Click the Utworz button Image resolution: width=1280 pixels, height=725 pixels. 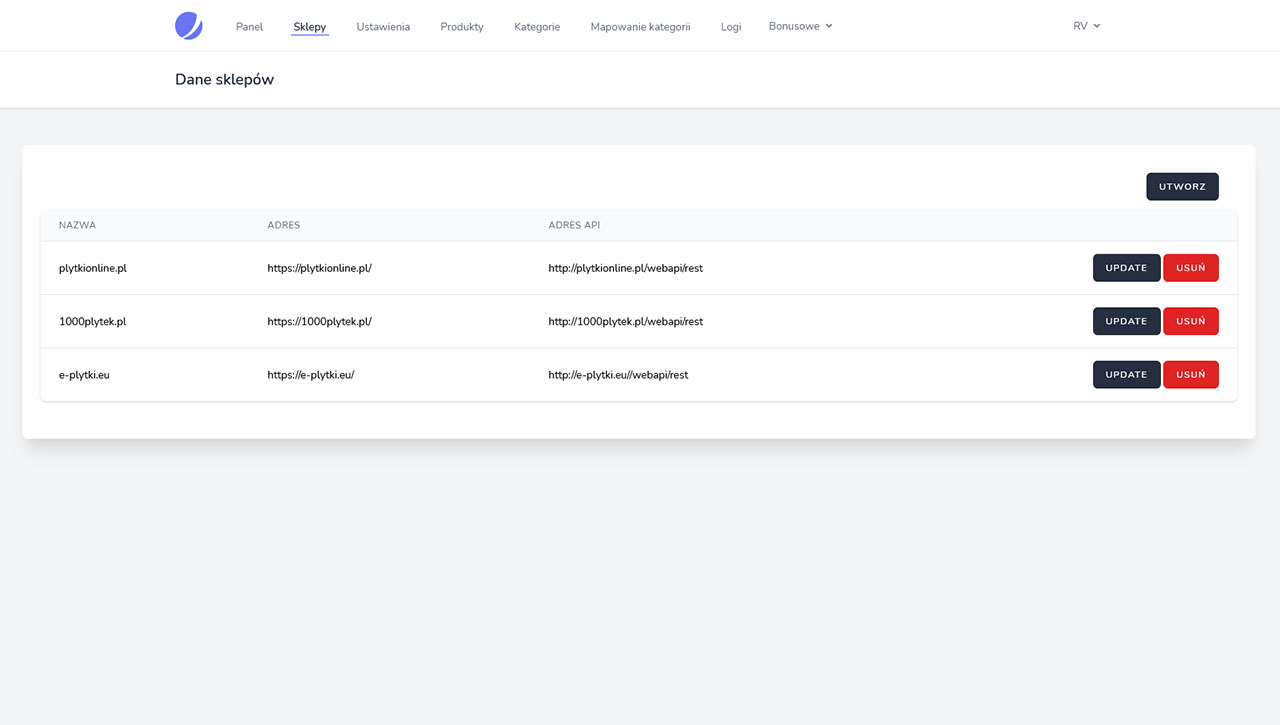[x=1182, y=187]
